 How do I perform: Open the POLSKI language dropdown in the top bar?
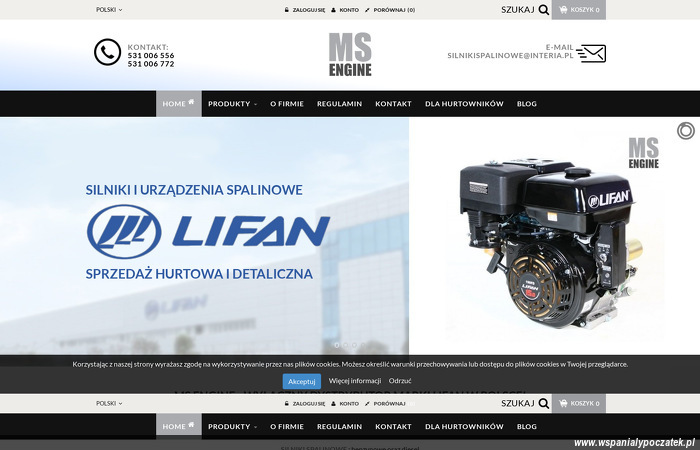[x=109, y=10]
